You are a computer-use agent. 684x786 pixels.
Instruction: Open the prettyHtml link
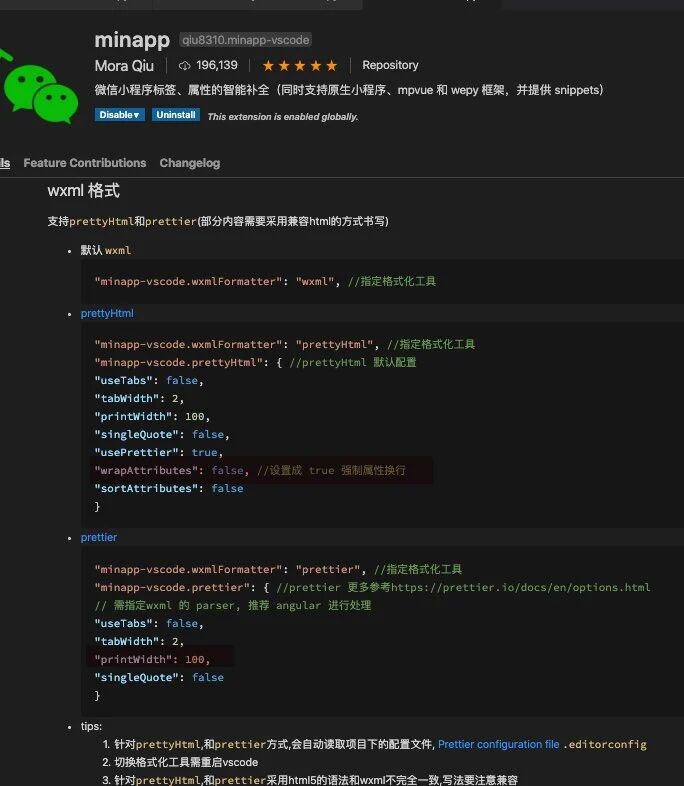(x=107, y=313)
